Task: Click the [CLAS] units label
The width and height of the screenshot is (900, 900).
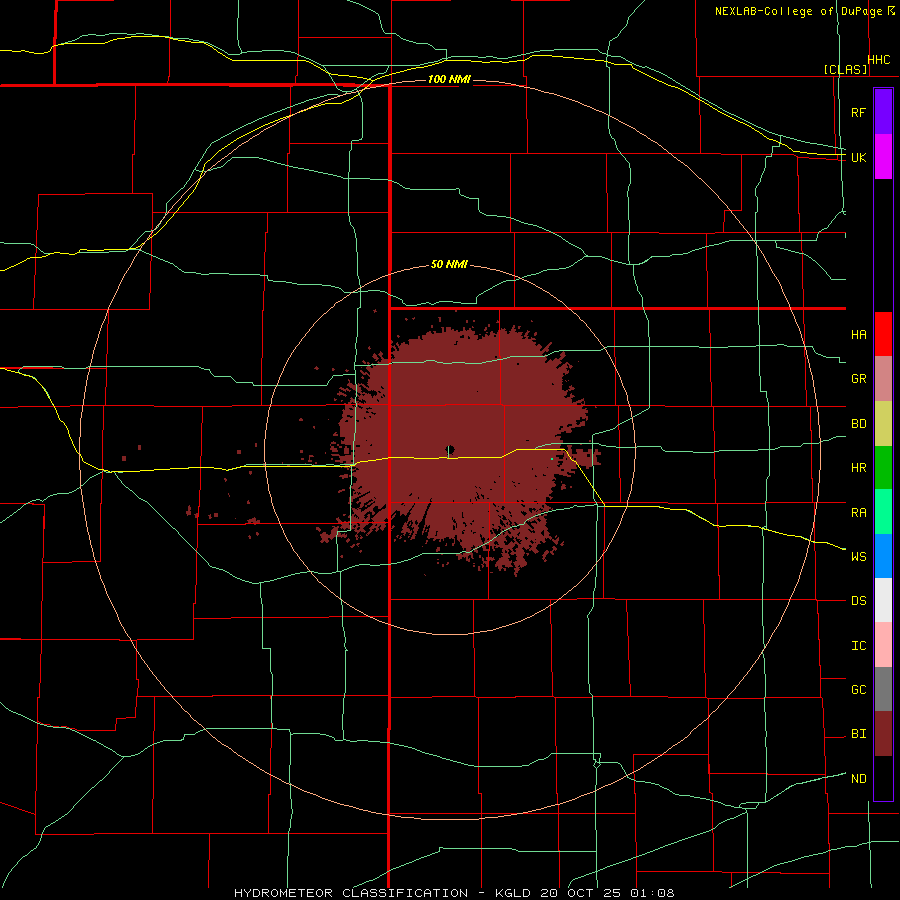Action: (845, 70)
